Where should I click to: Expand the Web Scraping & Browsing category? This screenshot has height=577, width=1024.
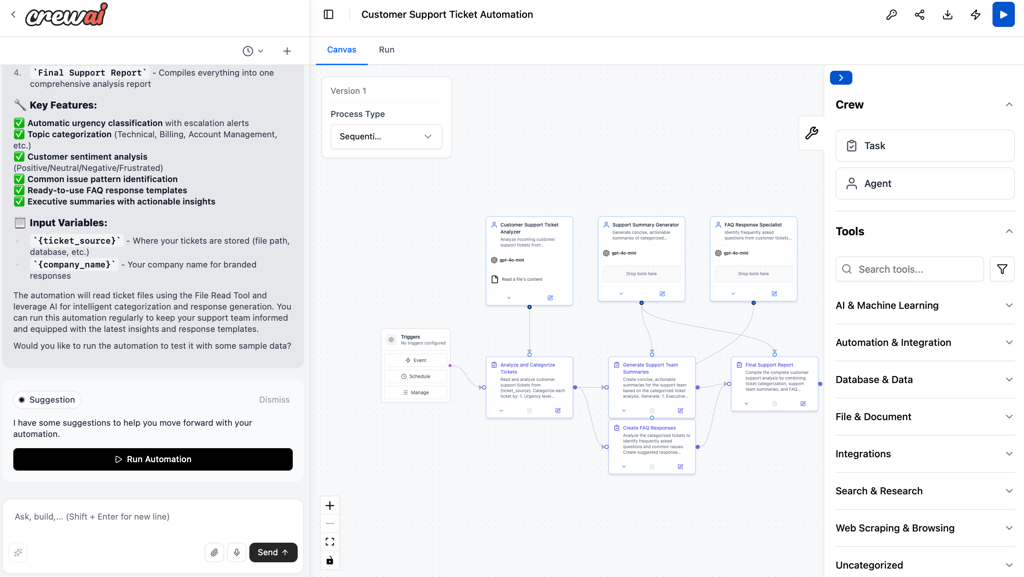coord(925,528)
